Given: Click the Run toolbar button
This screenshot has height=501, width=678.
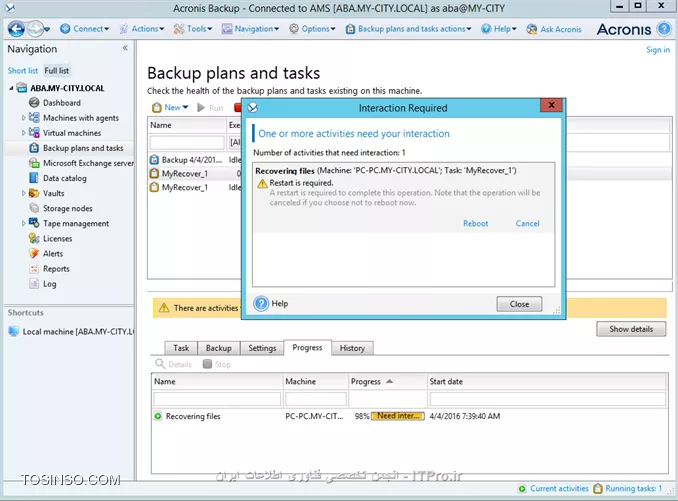Looking at the screenshot, I should [x=210, y=108].
